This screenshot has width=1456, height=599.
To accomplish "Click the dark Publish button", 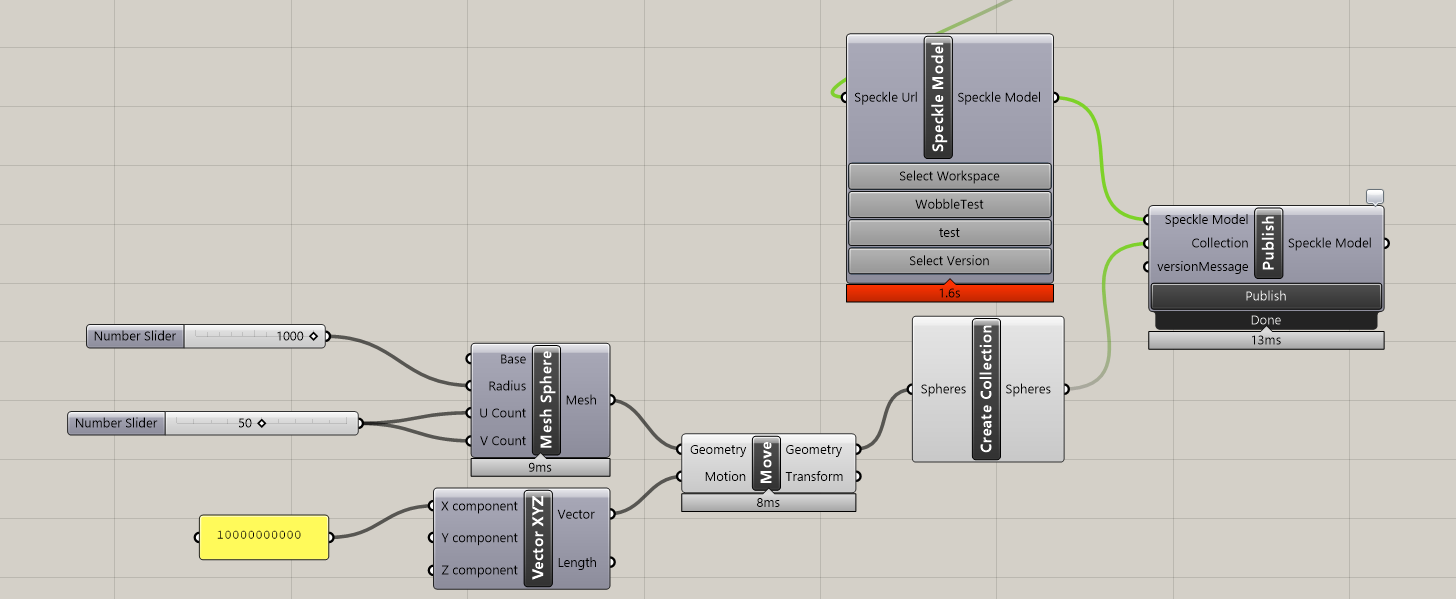I will click(1266, 296).
